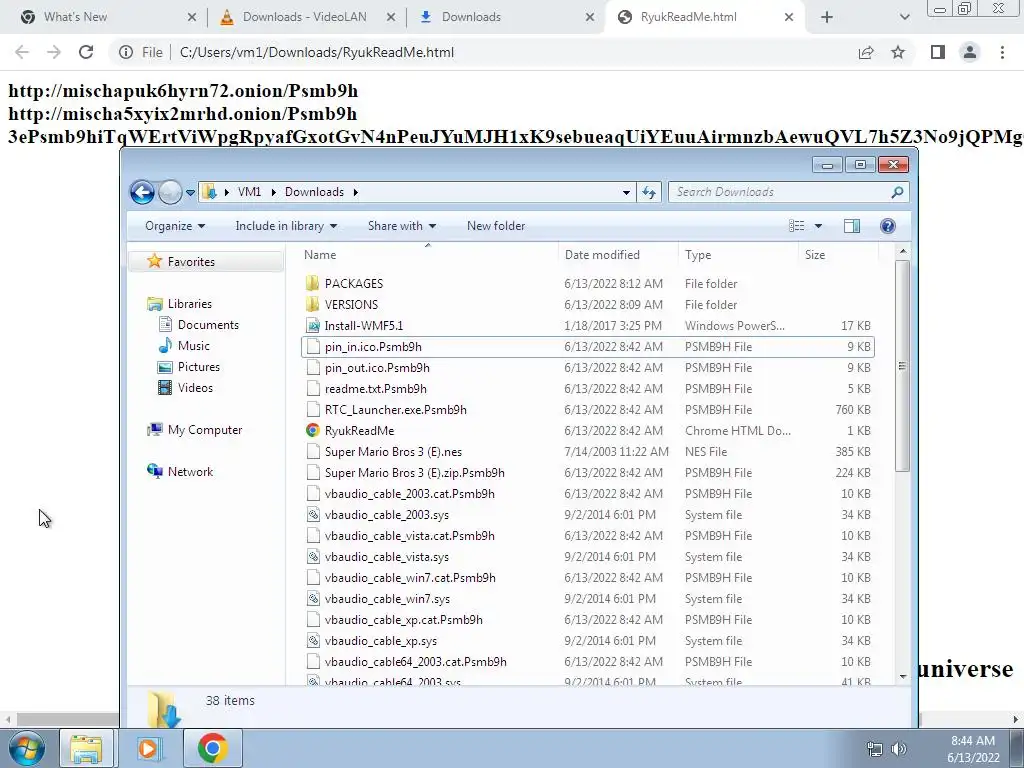Open Documents library
1024x768 pixels.
(208, 325)
